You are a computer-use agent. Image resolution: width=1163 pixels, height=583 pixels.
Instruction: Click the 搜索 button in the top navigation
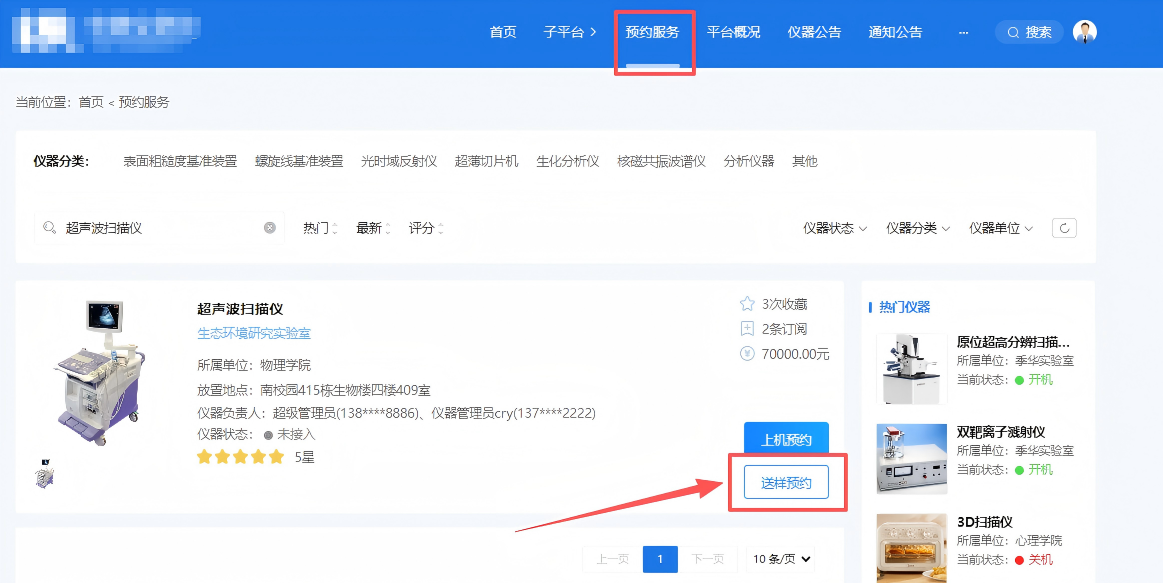pyautogui.click(x=1029, y=32)
